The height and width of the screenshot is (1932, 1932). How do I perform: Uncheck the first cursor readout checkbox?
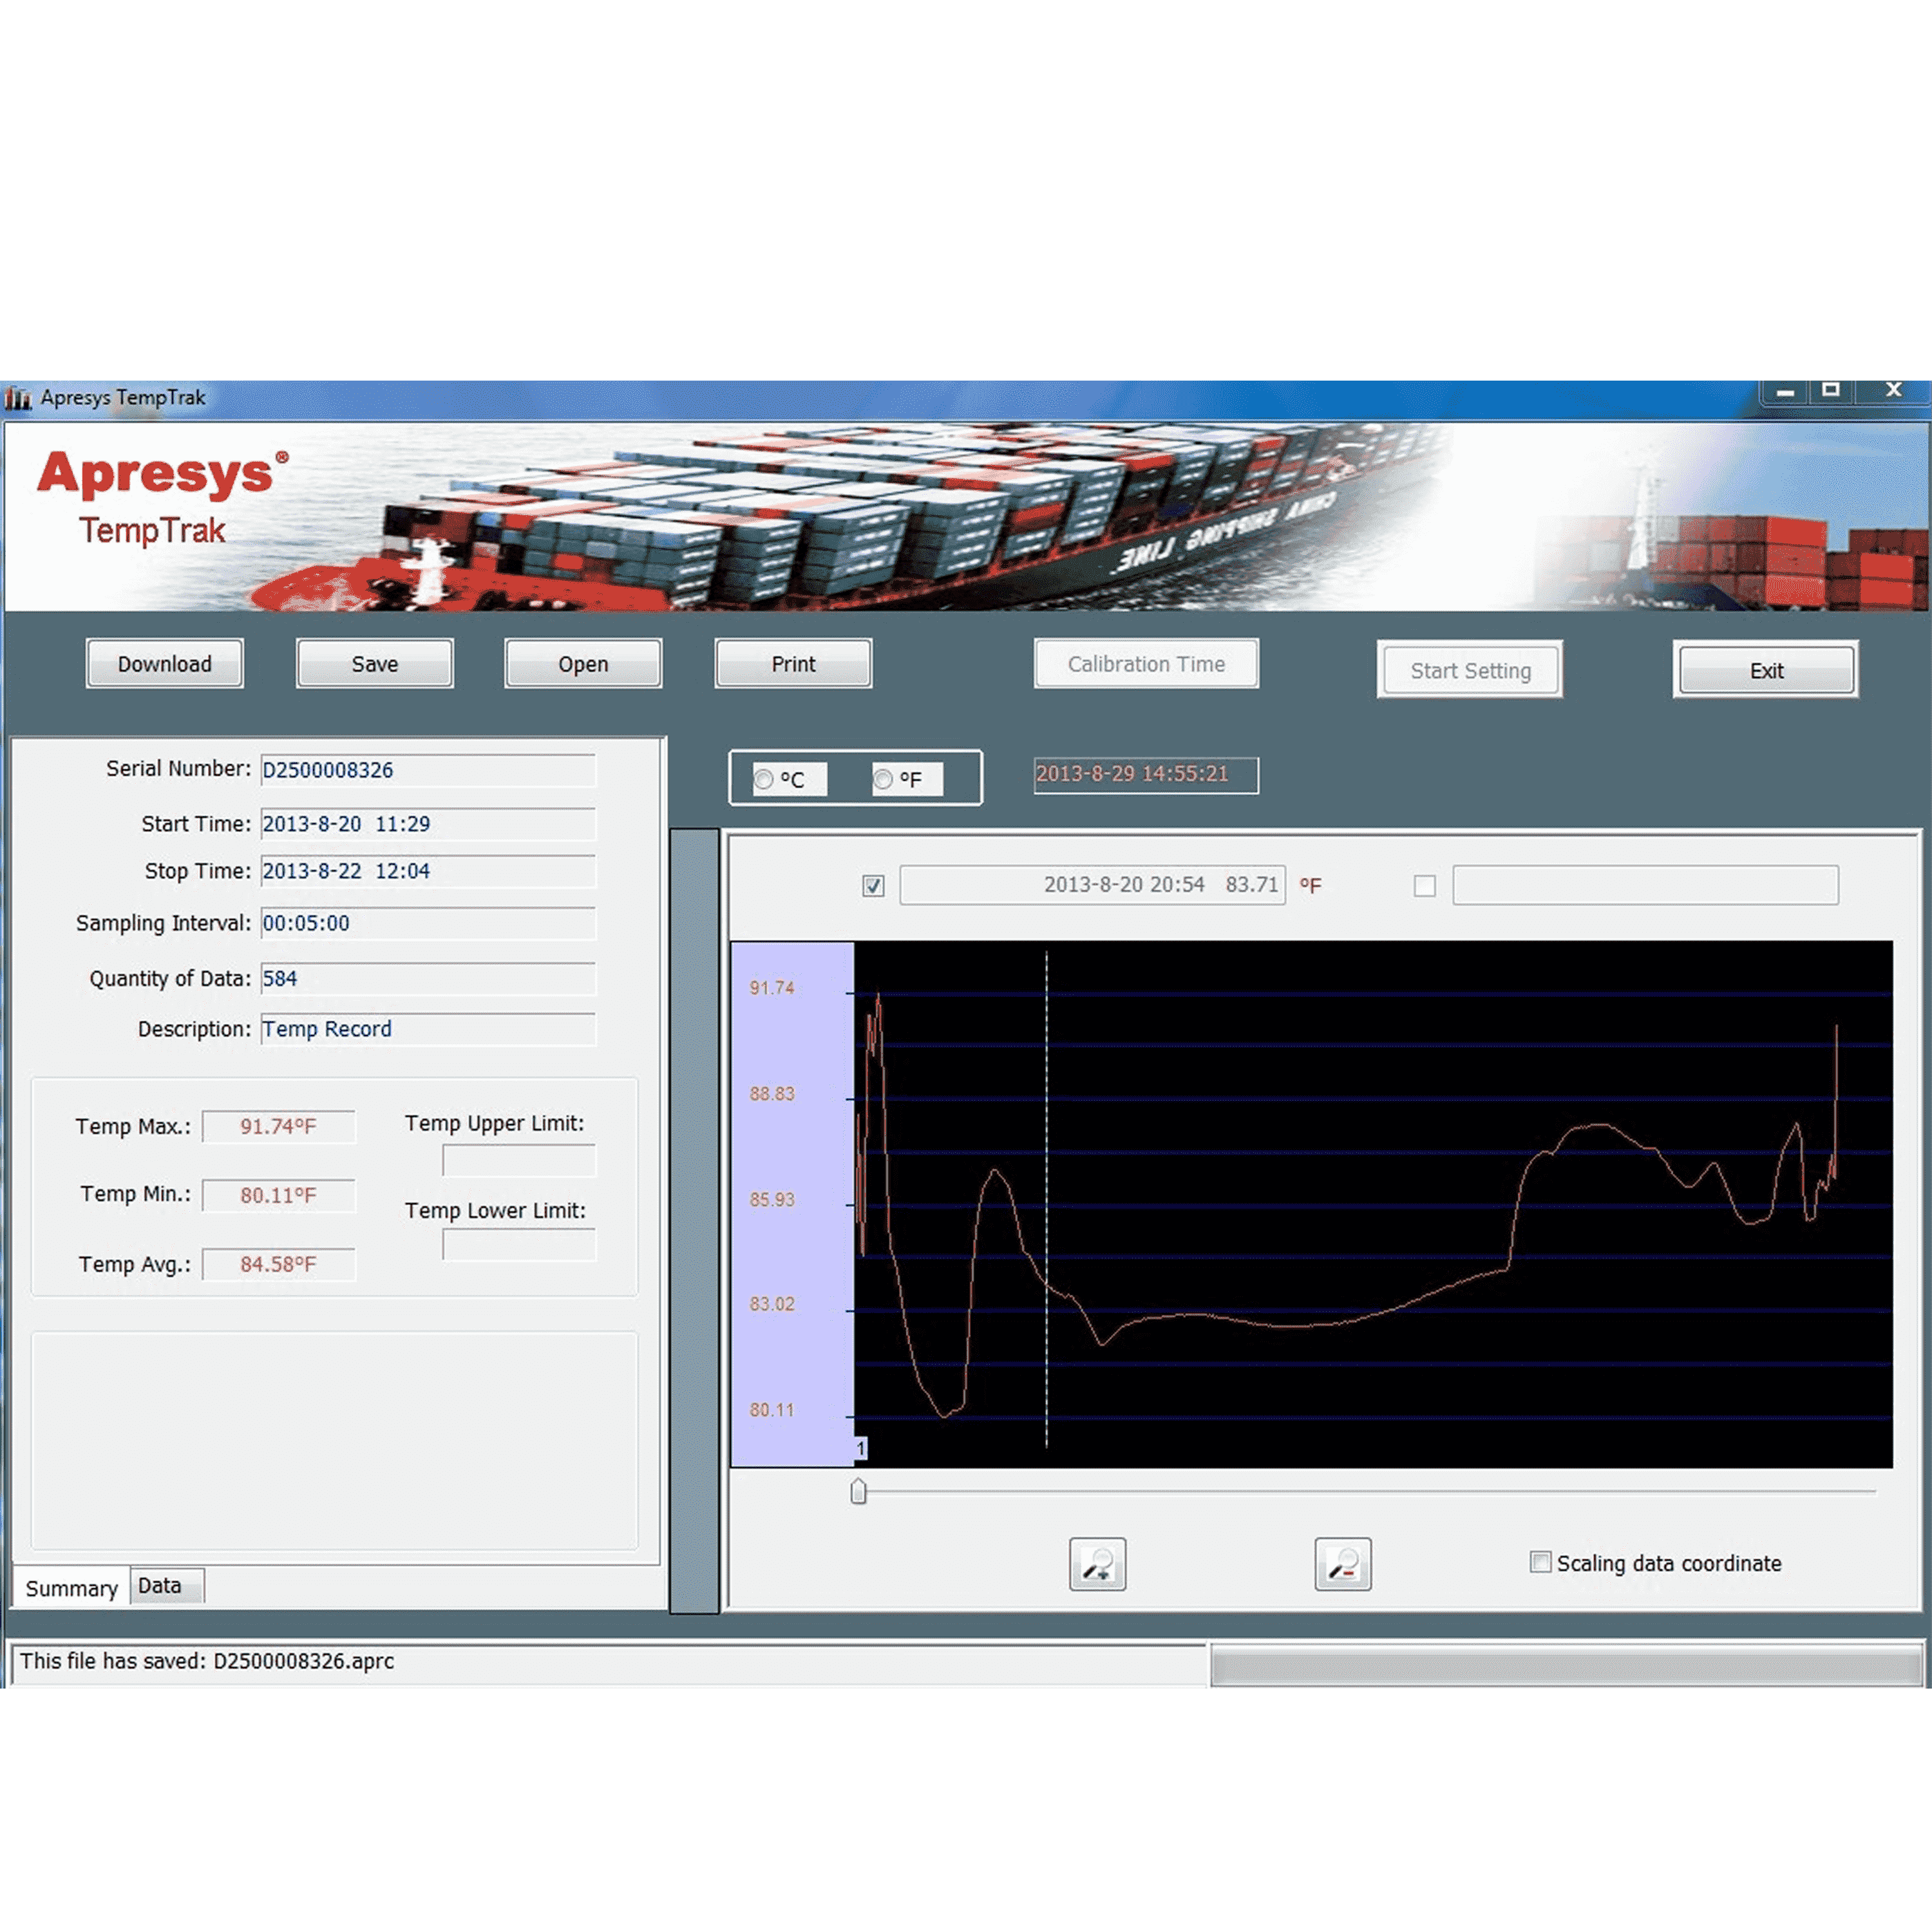873,885
